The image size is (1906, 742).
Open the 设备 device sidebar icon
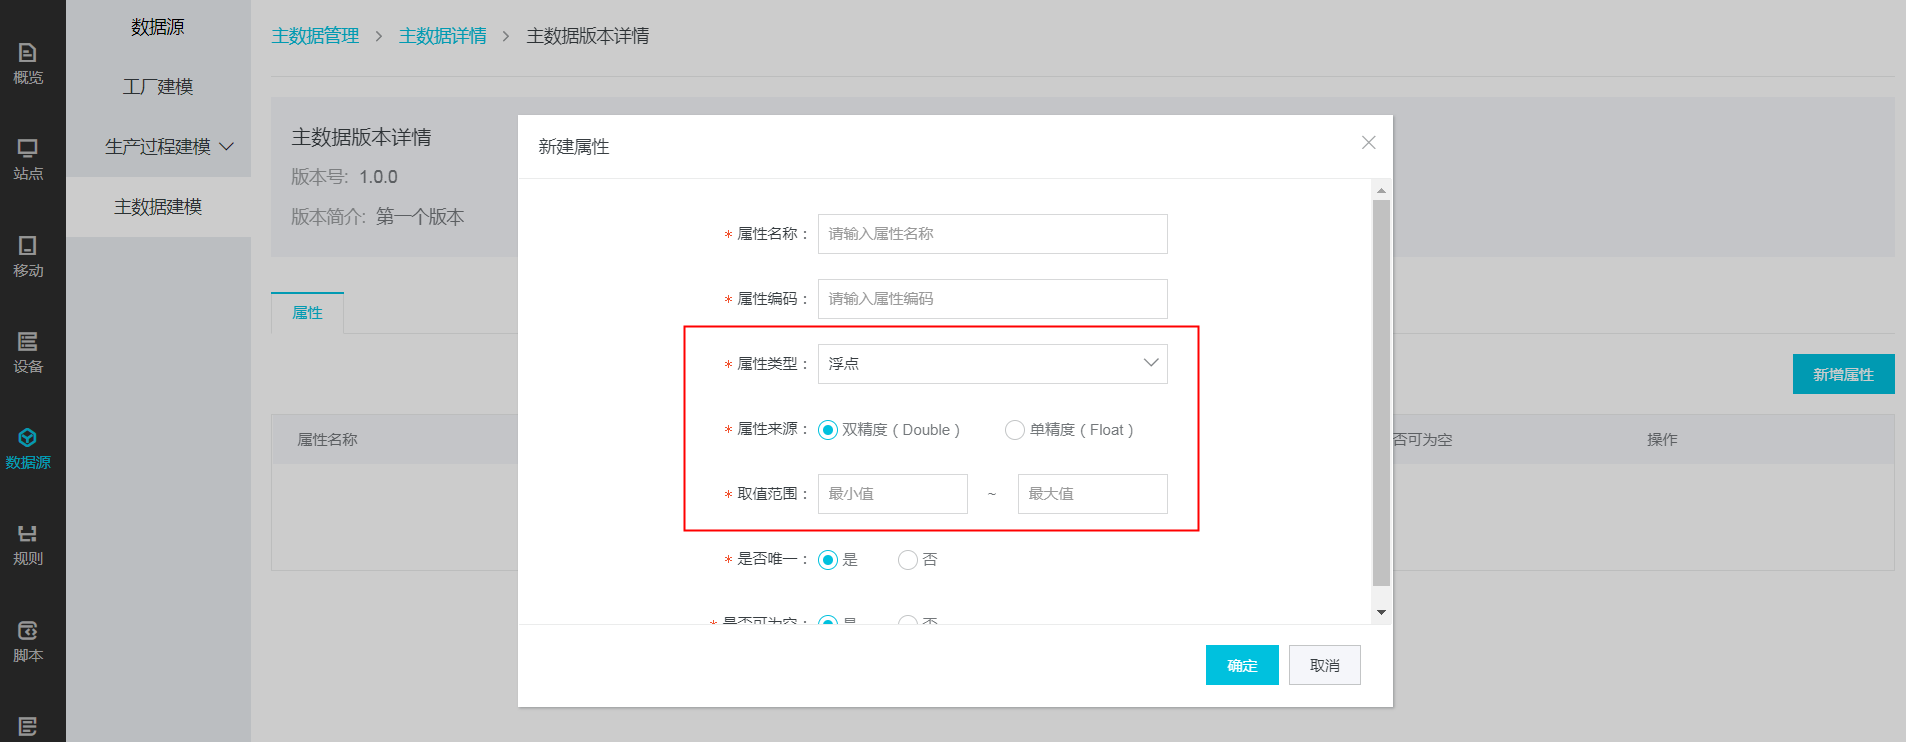click(28, 353)
